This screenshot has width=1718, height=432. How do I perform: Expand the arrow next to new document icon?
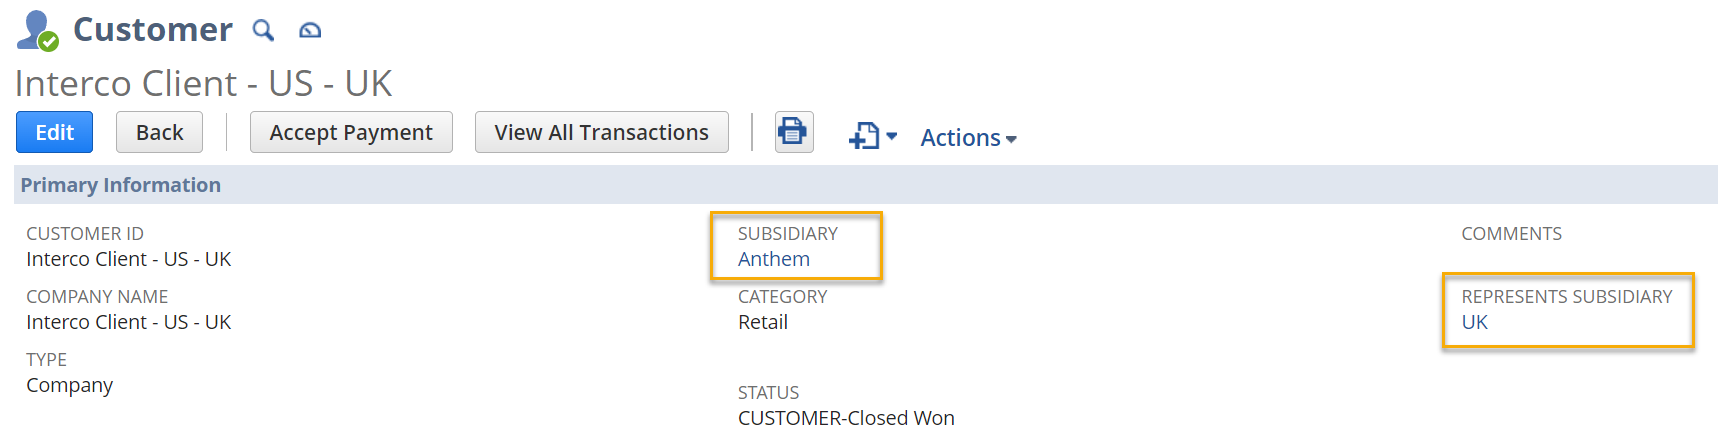[x=892, y=136]
